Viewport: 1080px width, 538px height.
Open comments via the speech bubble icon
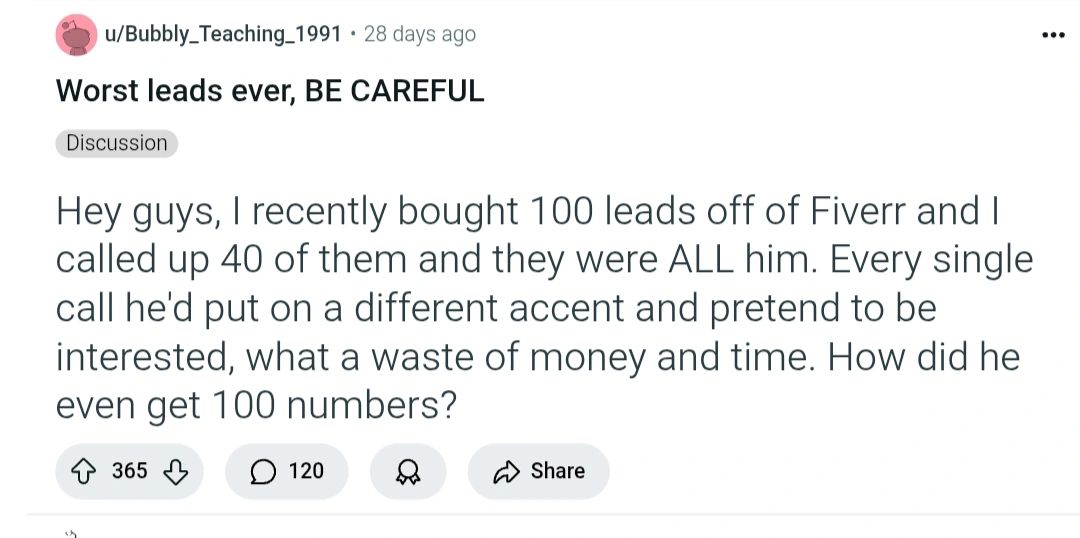click(262, 472)
